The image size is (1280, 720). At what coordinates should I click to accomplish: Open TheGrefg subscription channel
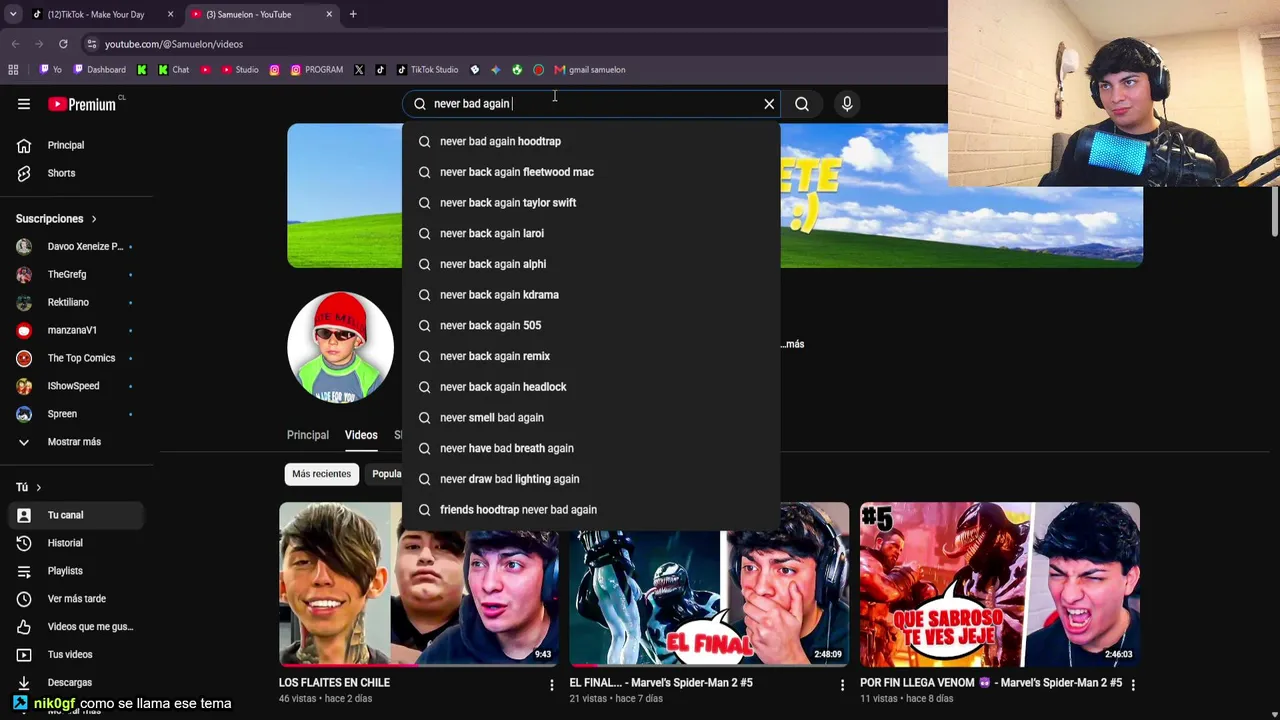coord(76,274)
